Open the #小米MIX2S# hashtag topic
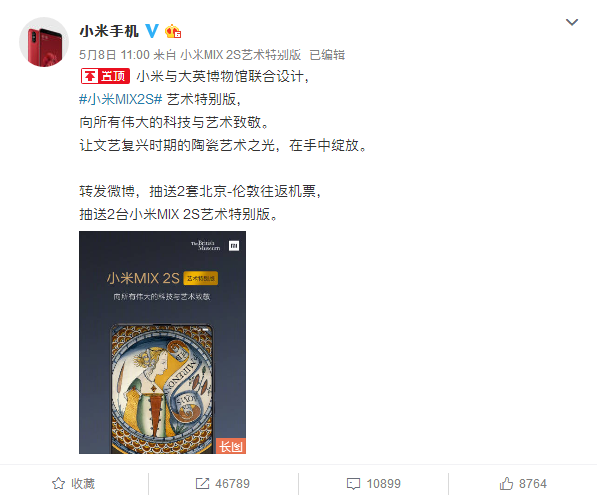Viewport: 597px width, 500px height. point(121,99)
